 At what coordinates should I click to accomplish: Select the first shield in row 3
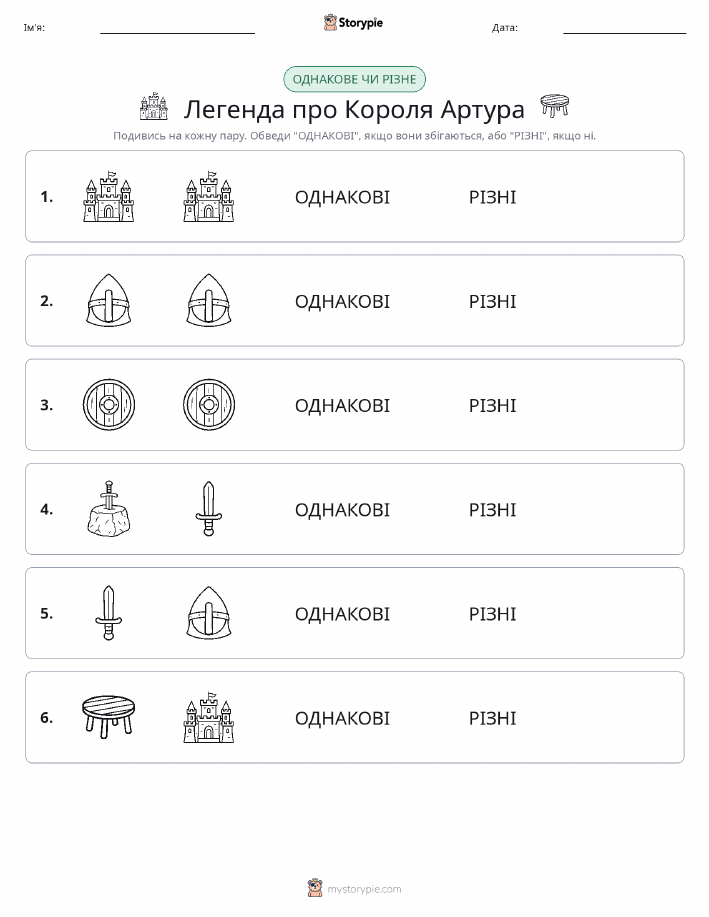[109, 405]
